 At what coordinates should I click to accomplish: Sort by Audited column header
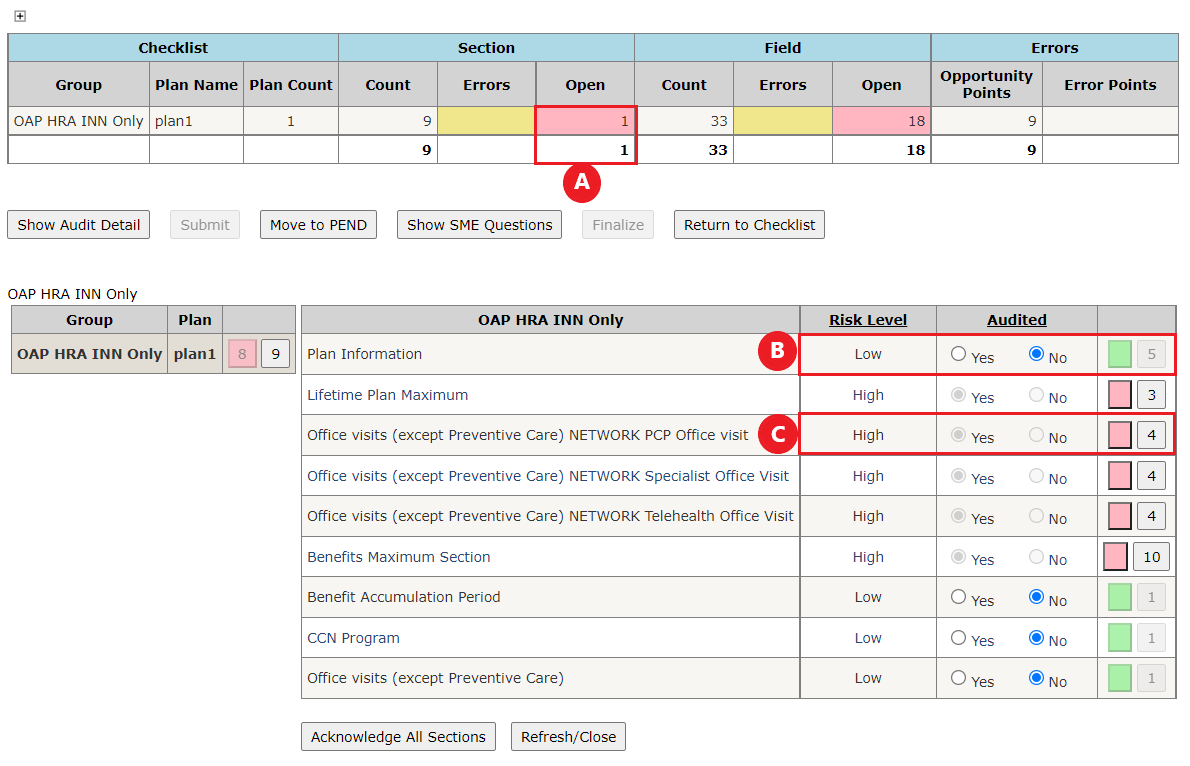point(1016,320)
